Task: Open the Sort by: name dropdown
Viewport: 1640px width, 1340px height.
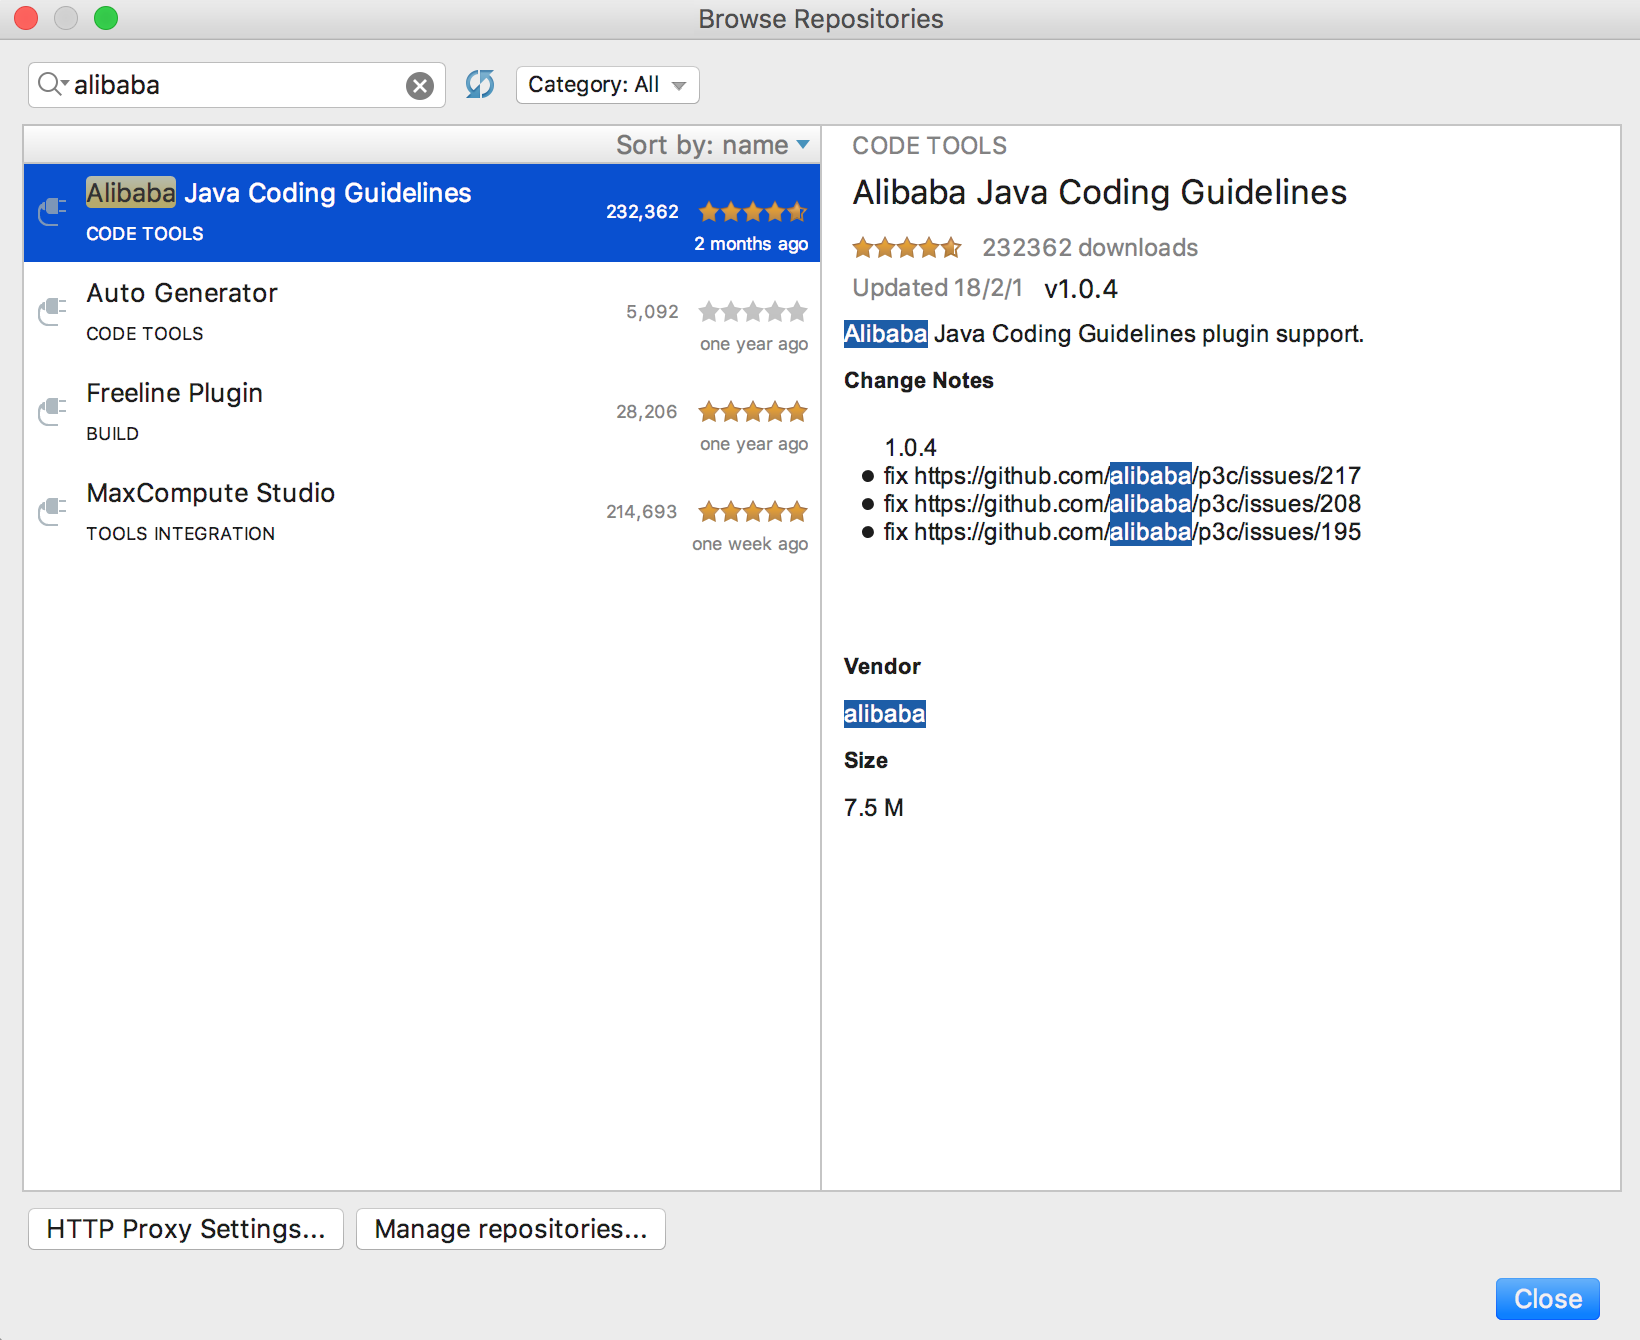Action: click(x=713, y=145)
